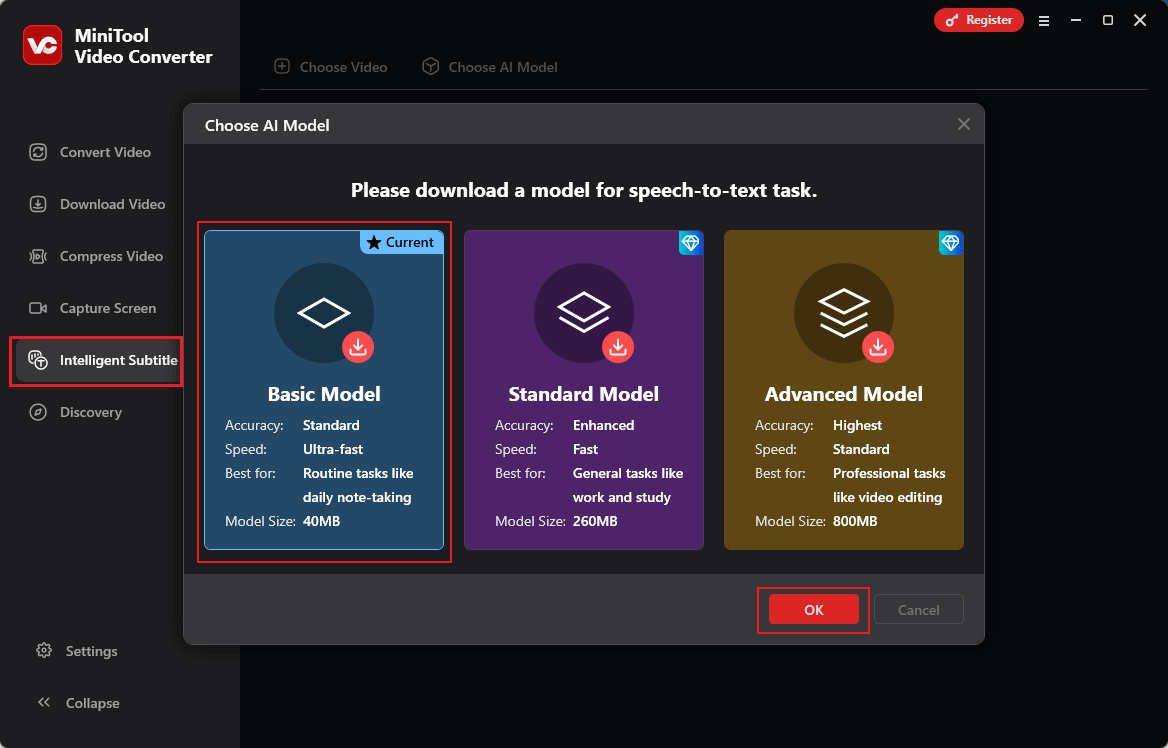Click the Compress Video sidebar icon
Viewport: 1168px width, 748px height.
(x=38, y=256)
